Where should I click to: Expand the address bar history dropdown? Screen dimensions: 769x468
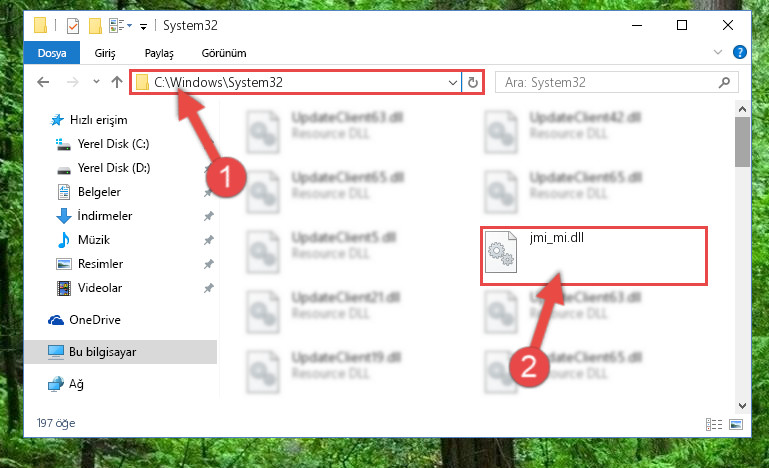(453, 82)
